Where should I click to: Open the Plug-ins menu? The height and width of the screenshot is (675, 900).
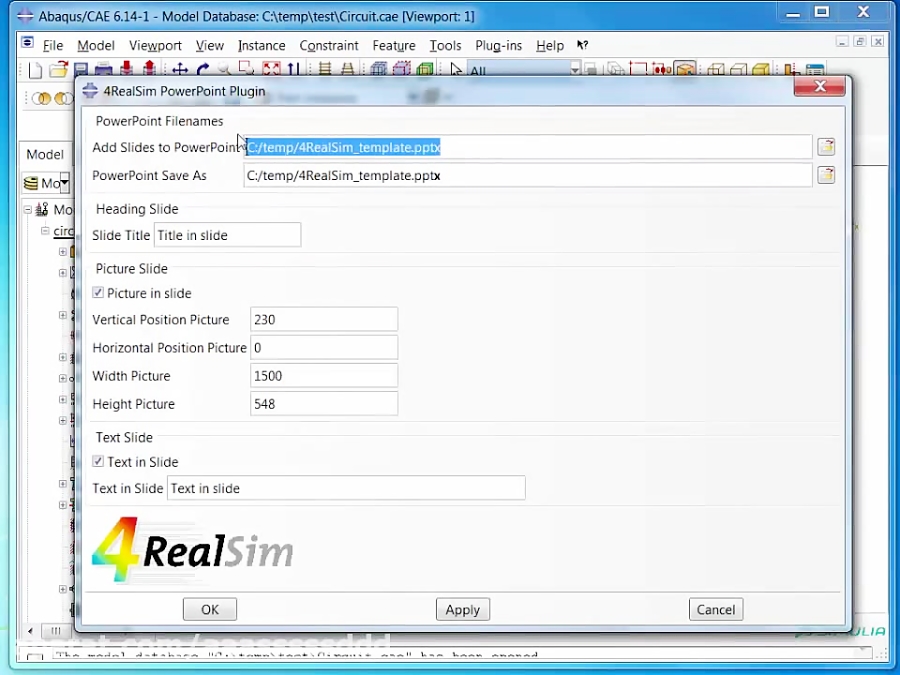(498, 45)
